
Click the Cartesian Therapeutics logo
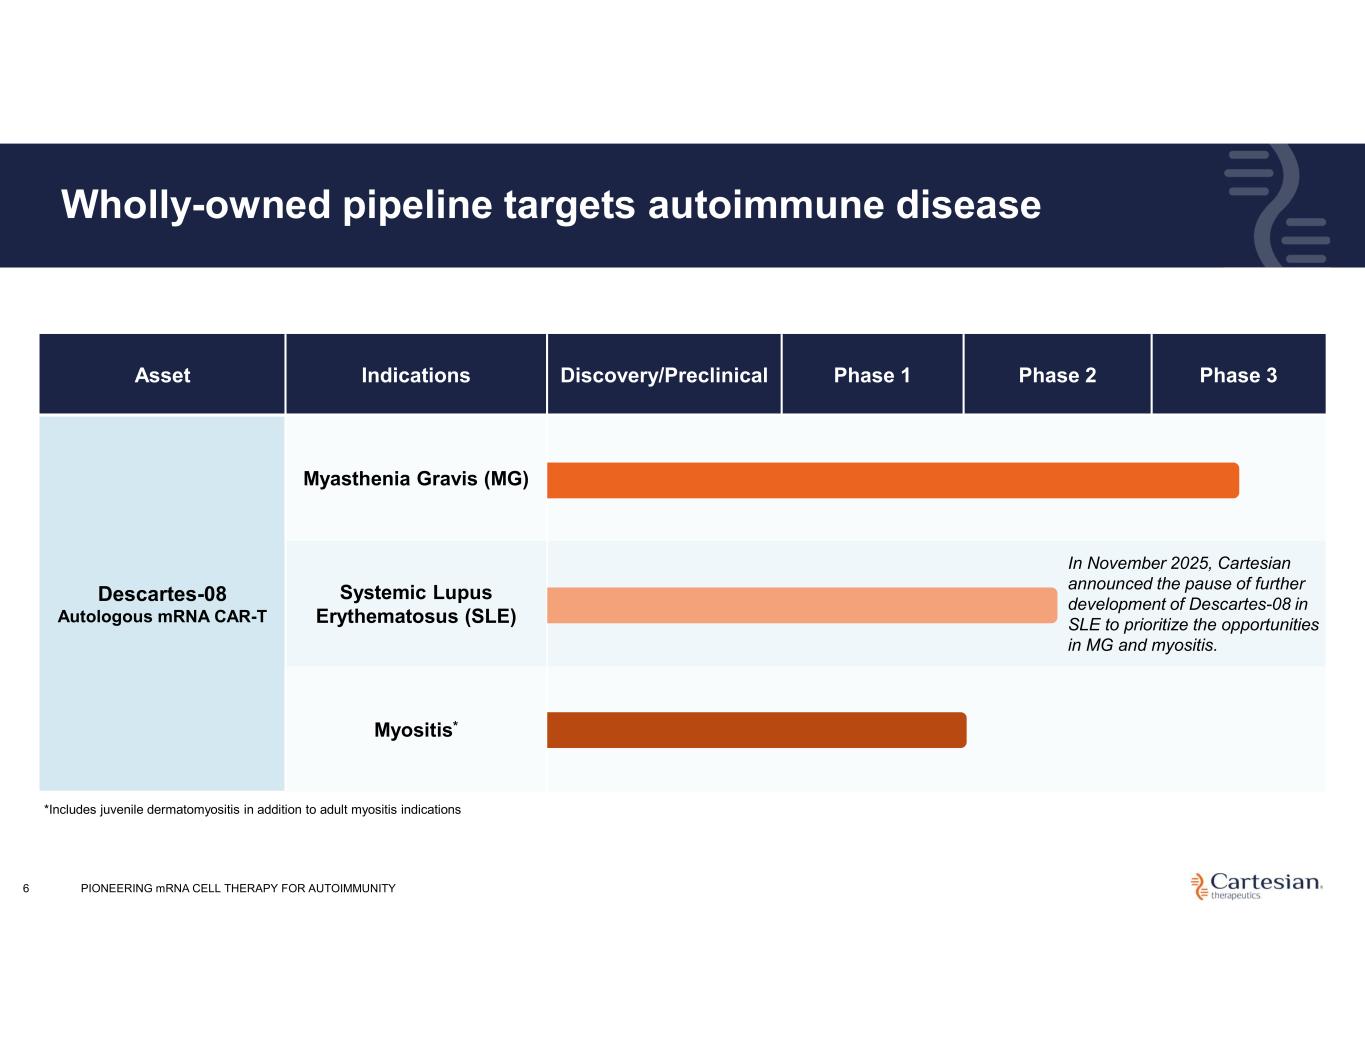point(1256,885)
